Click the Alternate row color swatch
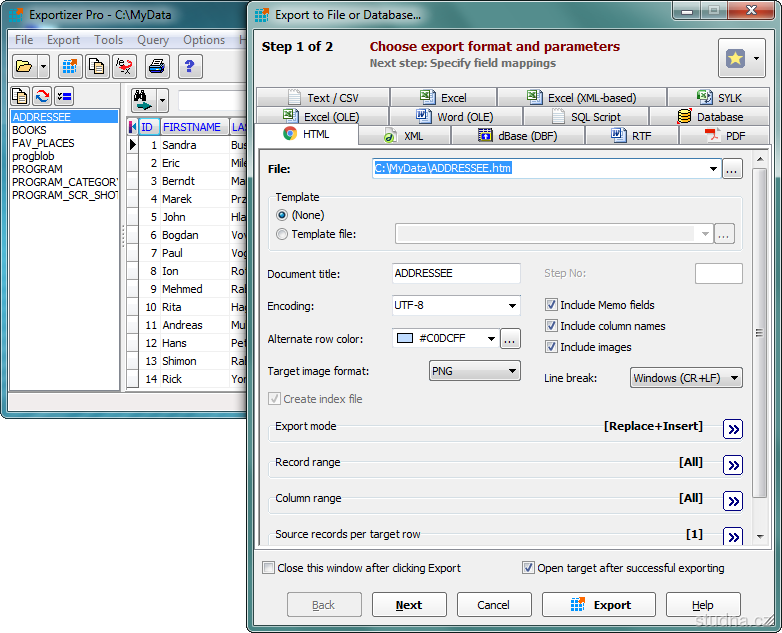 pos(405,339)
